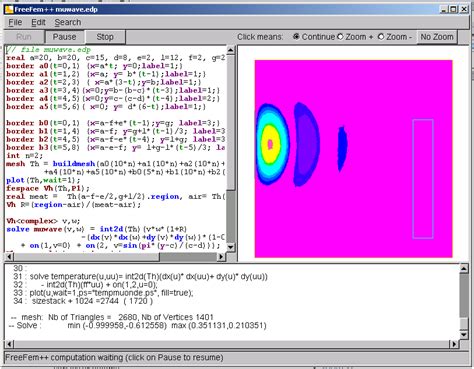Click the pink center of the wave plot
474x369 pixels.
270,144
